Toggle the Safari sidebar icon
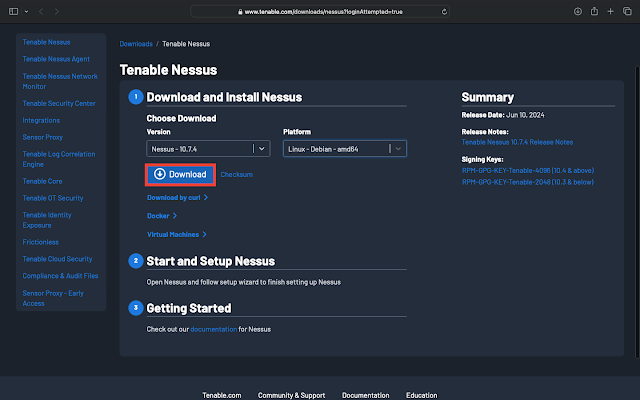The height and width of the screenshot is (400, 640). [13, 11]
